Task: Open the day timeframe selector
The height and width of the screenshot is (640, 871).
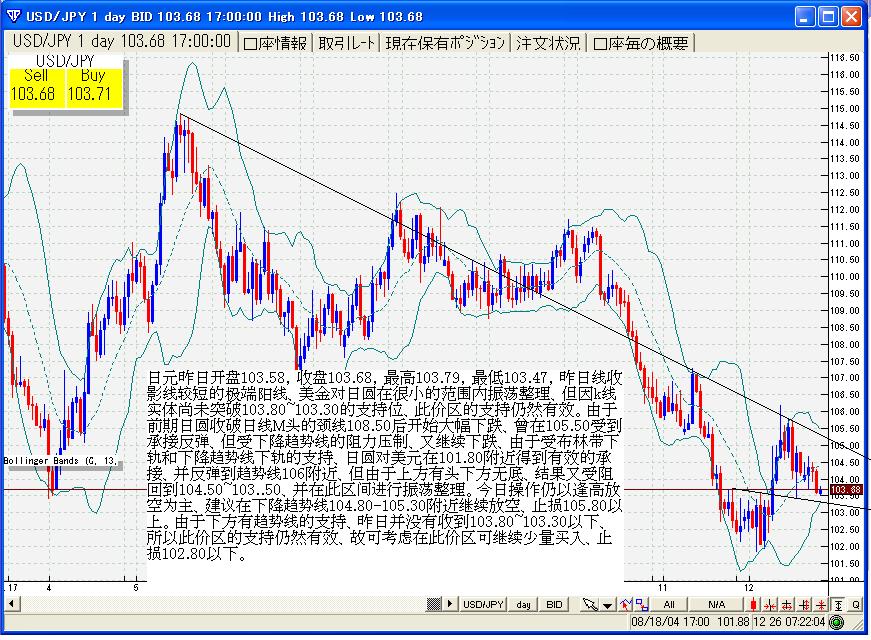Action: pyautogui.click(x=523, y=604)
